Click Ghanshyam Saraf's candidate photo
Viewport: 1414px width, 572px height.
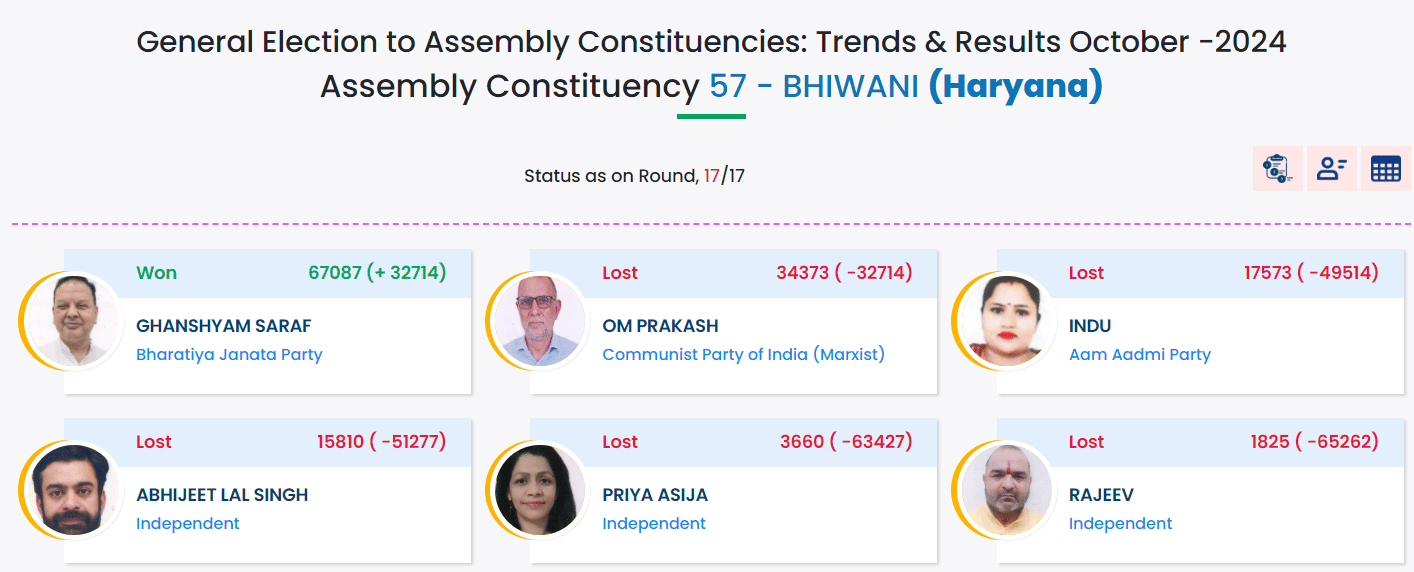[x=72, y=322]
